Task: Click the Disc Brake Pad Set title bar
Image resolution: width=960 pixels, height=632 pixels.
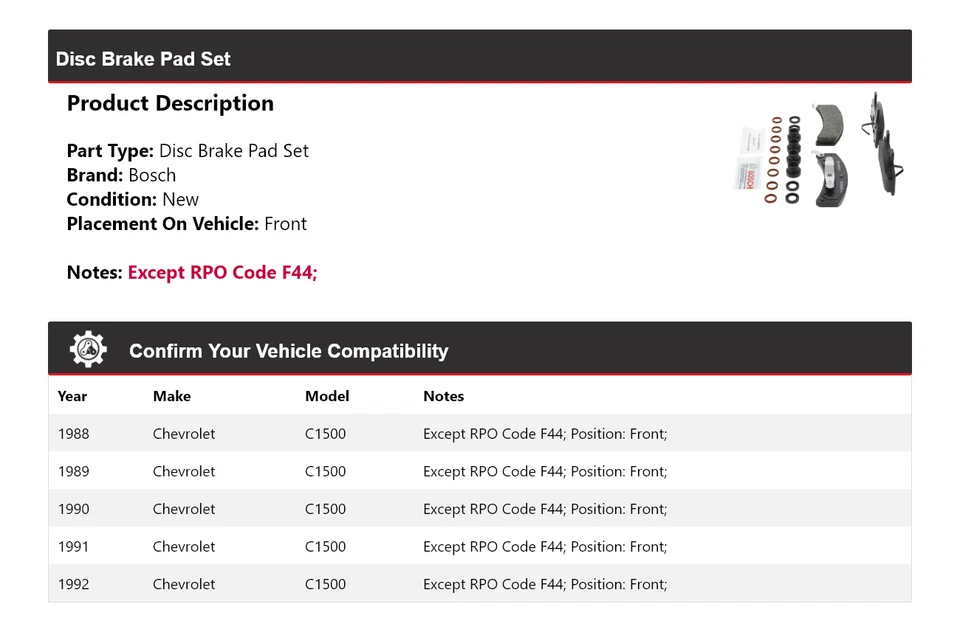Action: (x=143, y=59)
